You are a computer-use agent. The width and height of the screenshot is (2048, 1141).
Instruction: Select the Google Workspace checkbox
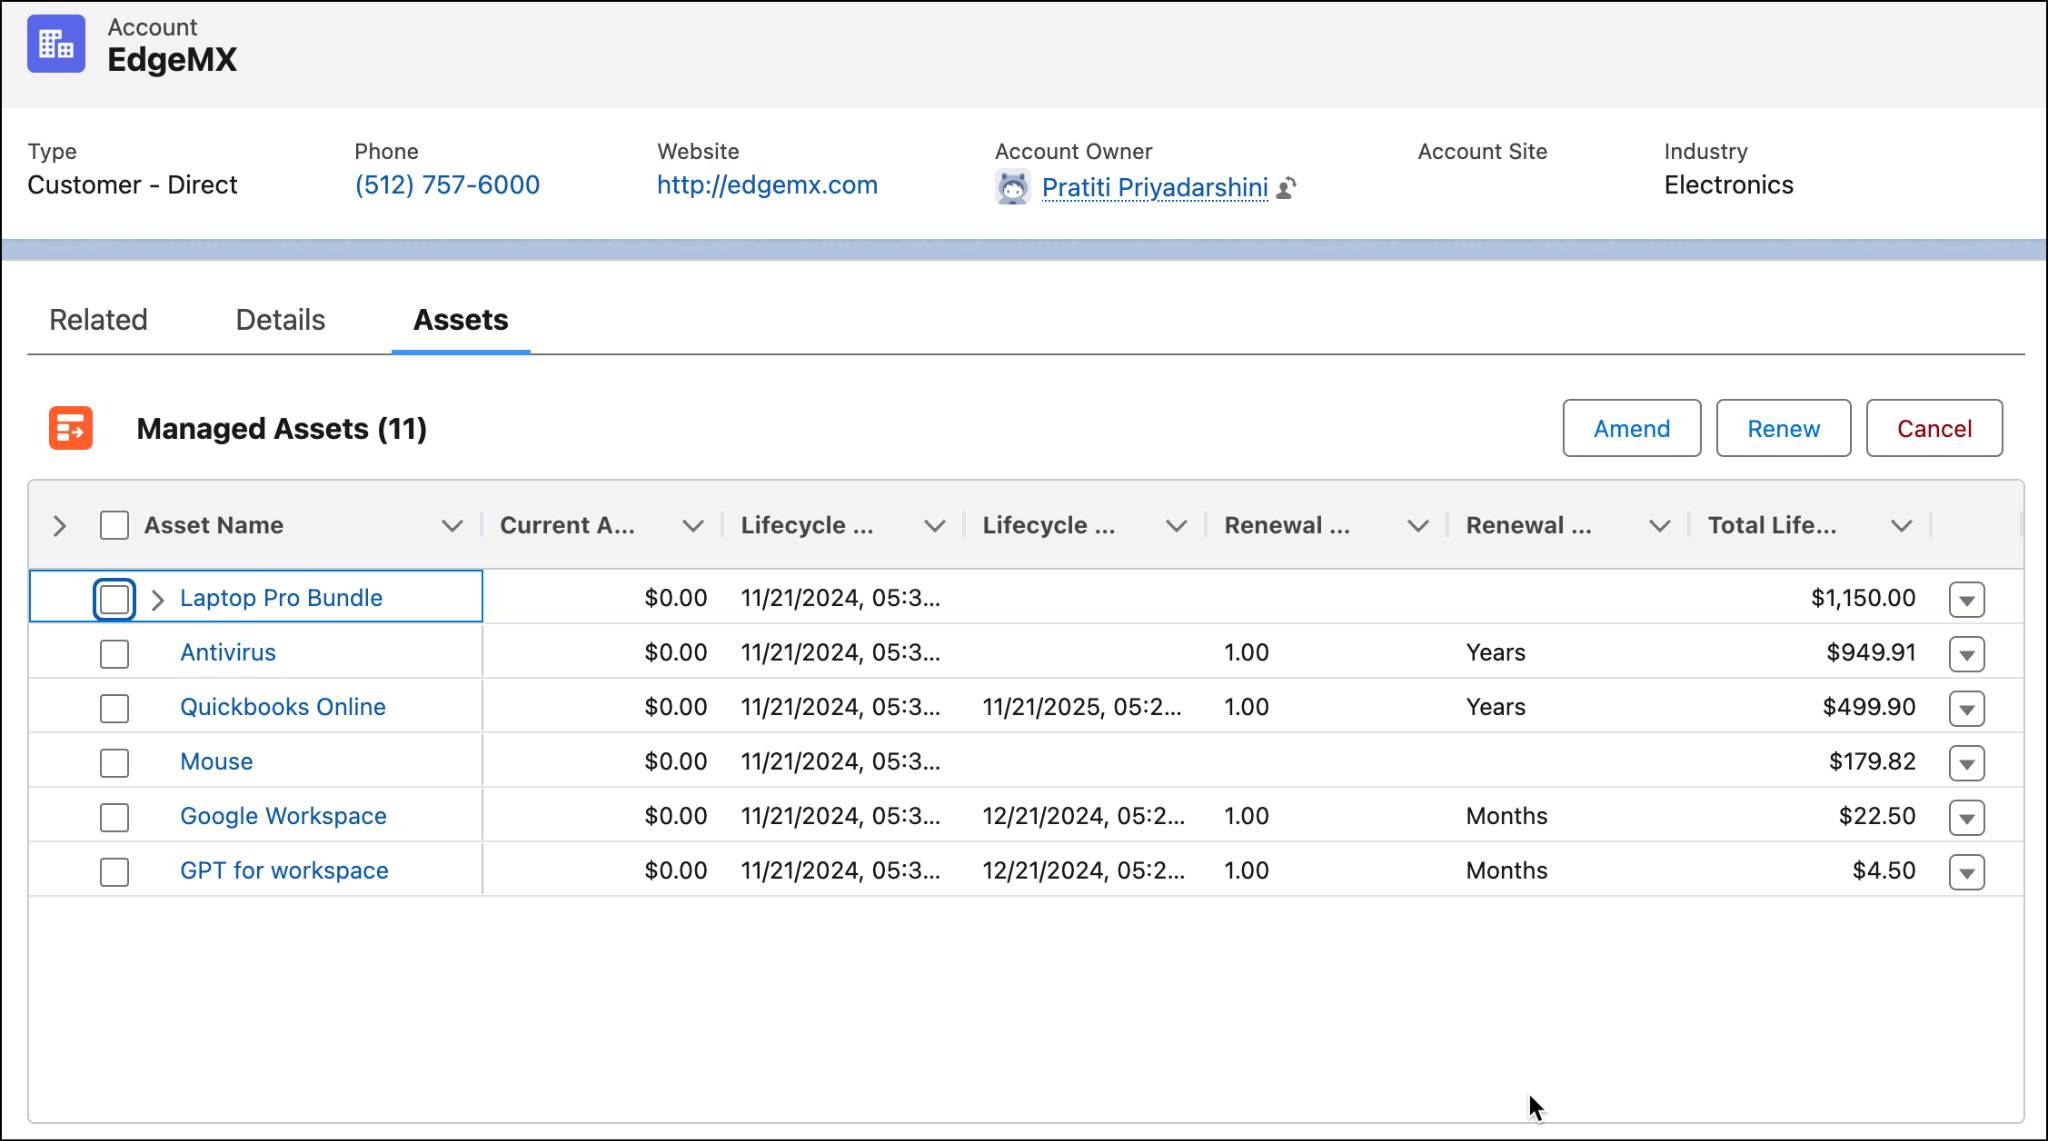tap(114, 817)
